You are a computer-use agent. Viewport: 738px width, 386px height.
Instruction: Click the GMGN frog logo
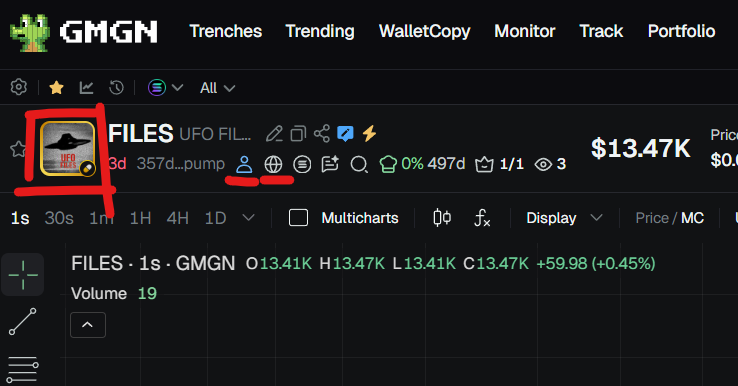[x=30, y=32]
